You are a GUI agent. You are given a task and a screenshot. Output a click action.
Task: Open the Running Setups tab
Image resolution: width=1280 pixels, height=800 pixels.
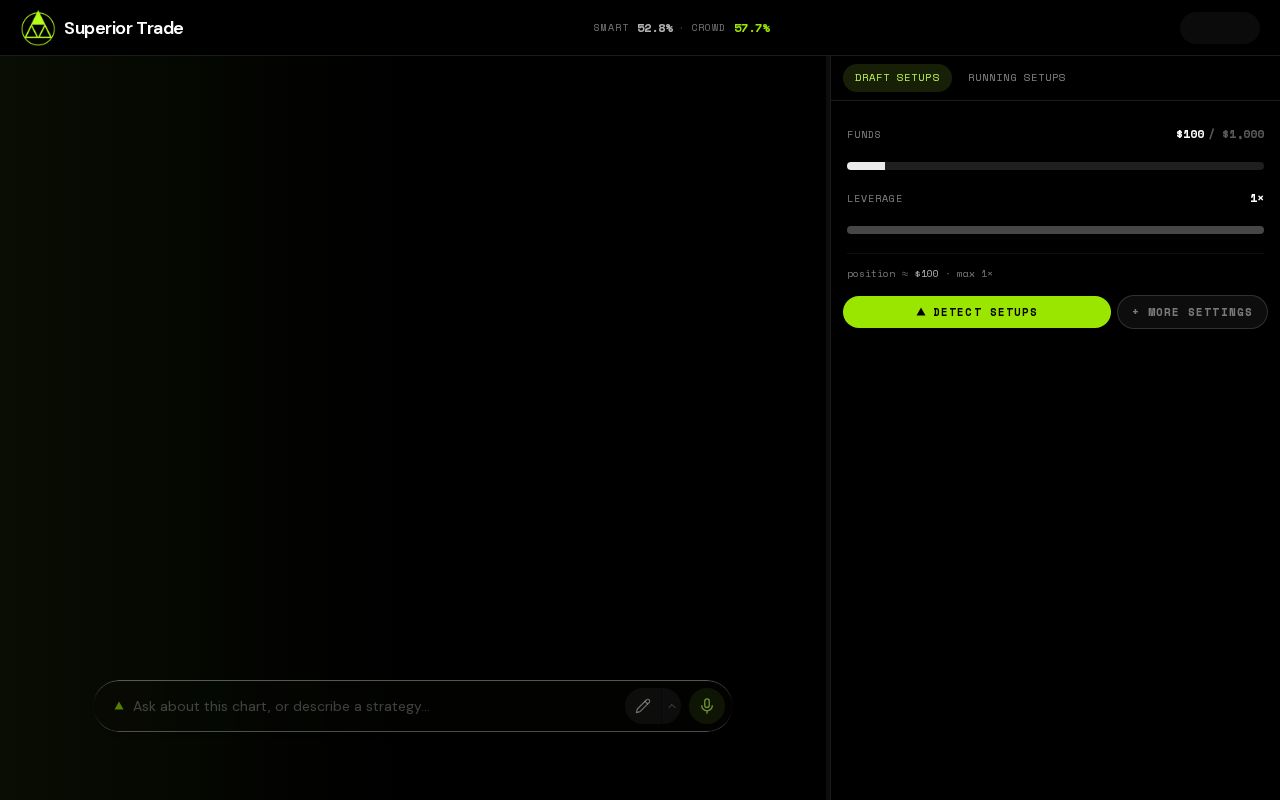(1017, 78)
